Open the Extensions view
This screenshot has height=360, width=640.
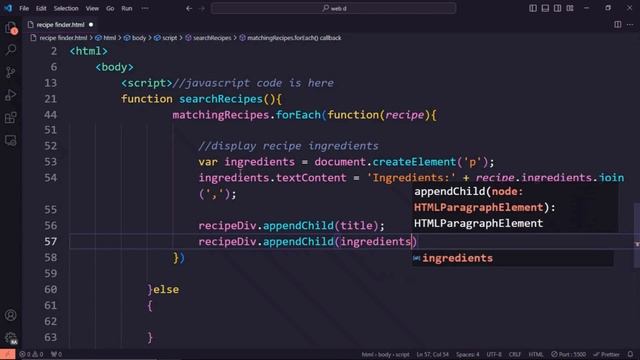[x=11, y=118]
